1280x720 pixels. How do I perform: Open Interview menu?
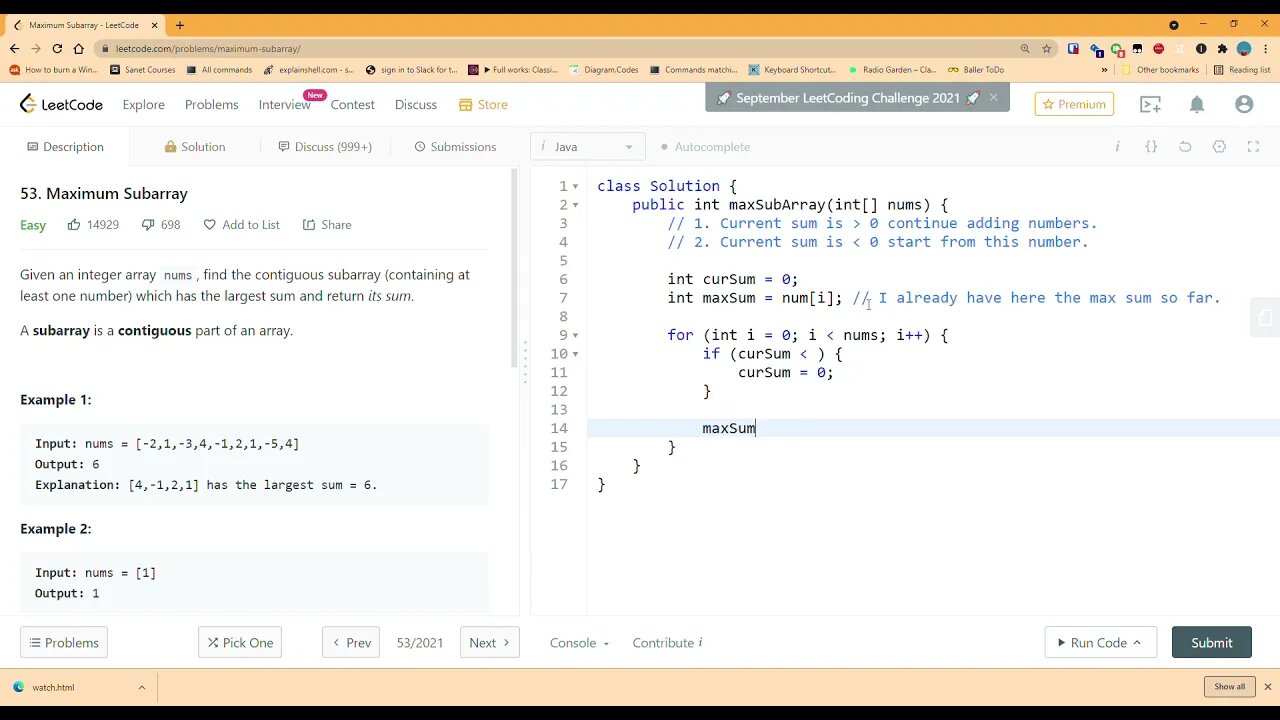pyautogui.click(x=284, y=104)
